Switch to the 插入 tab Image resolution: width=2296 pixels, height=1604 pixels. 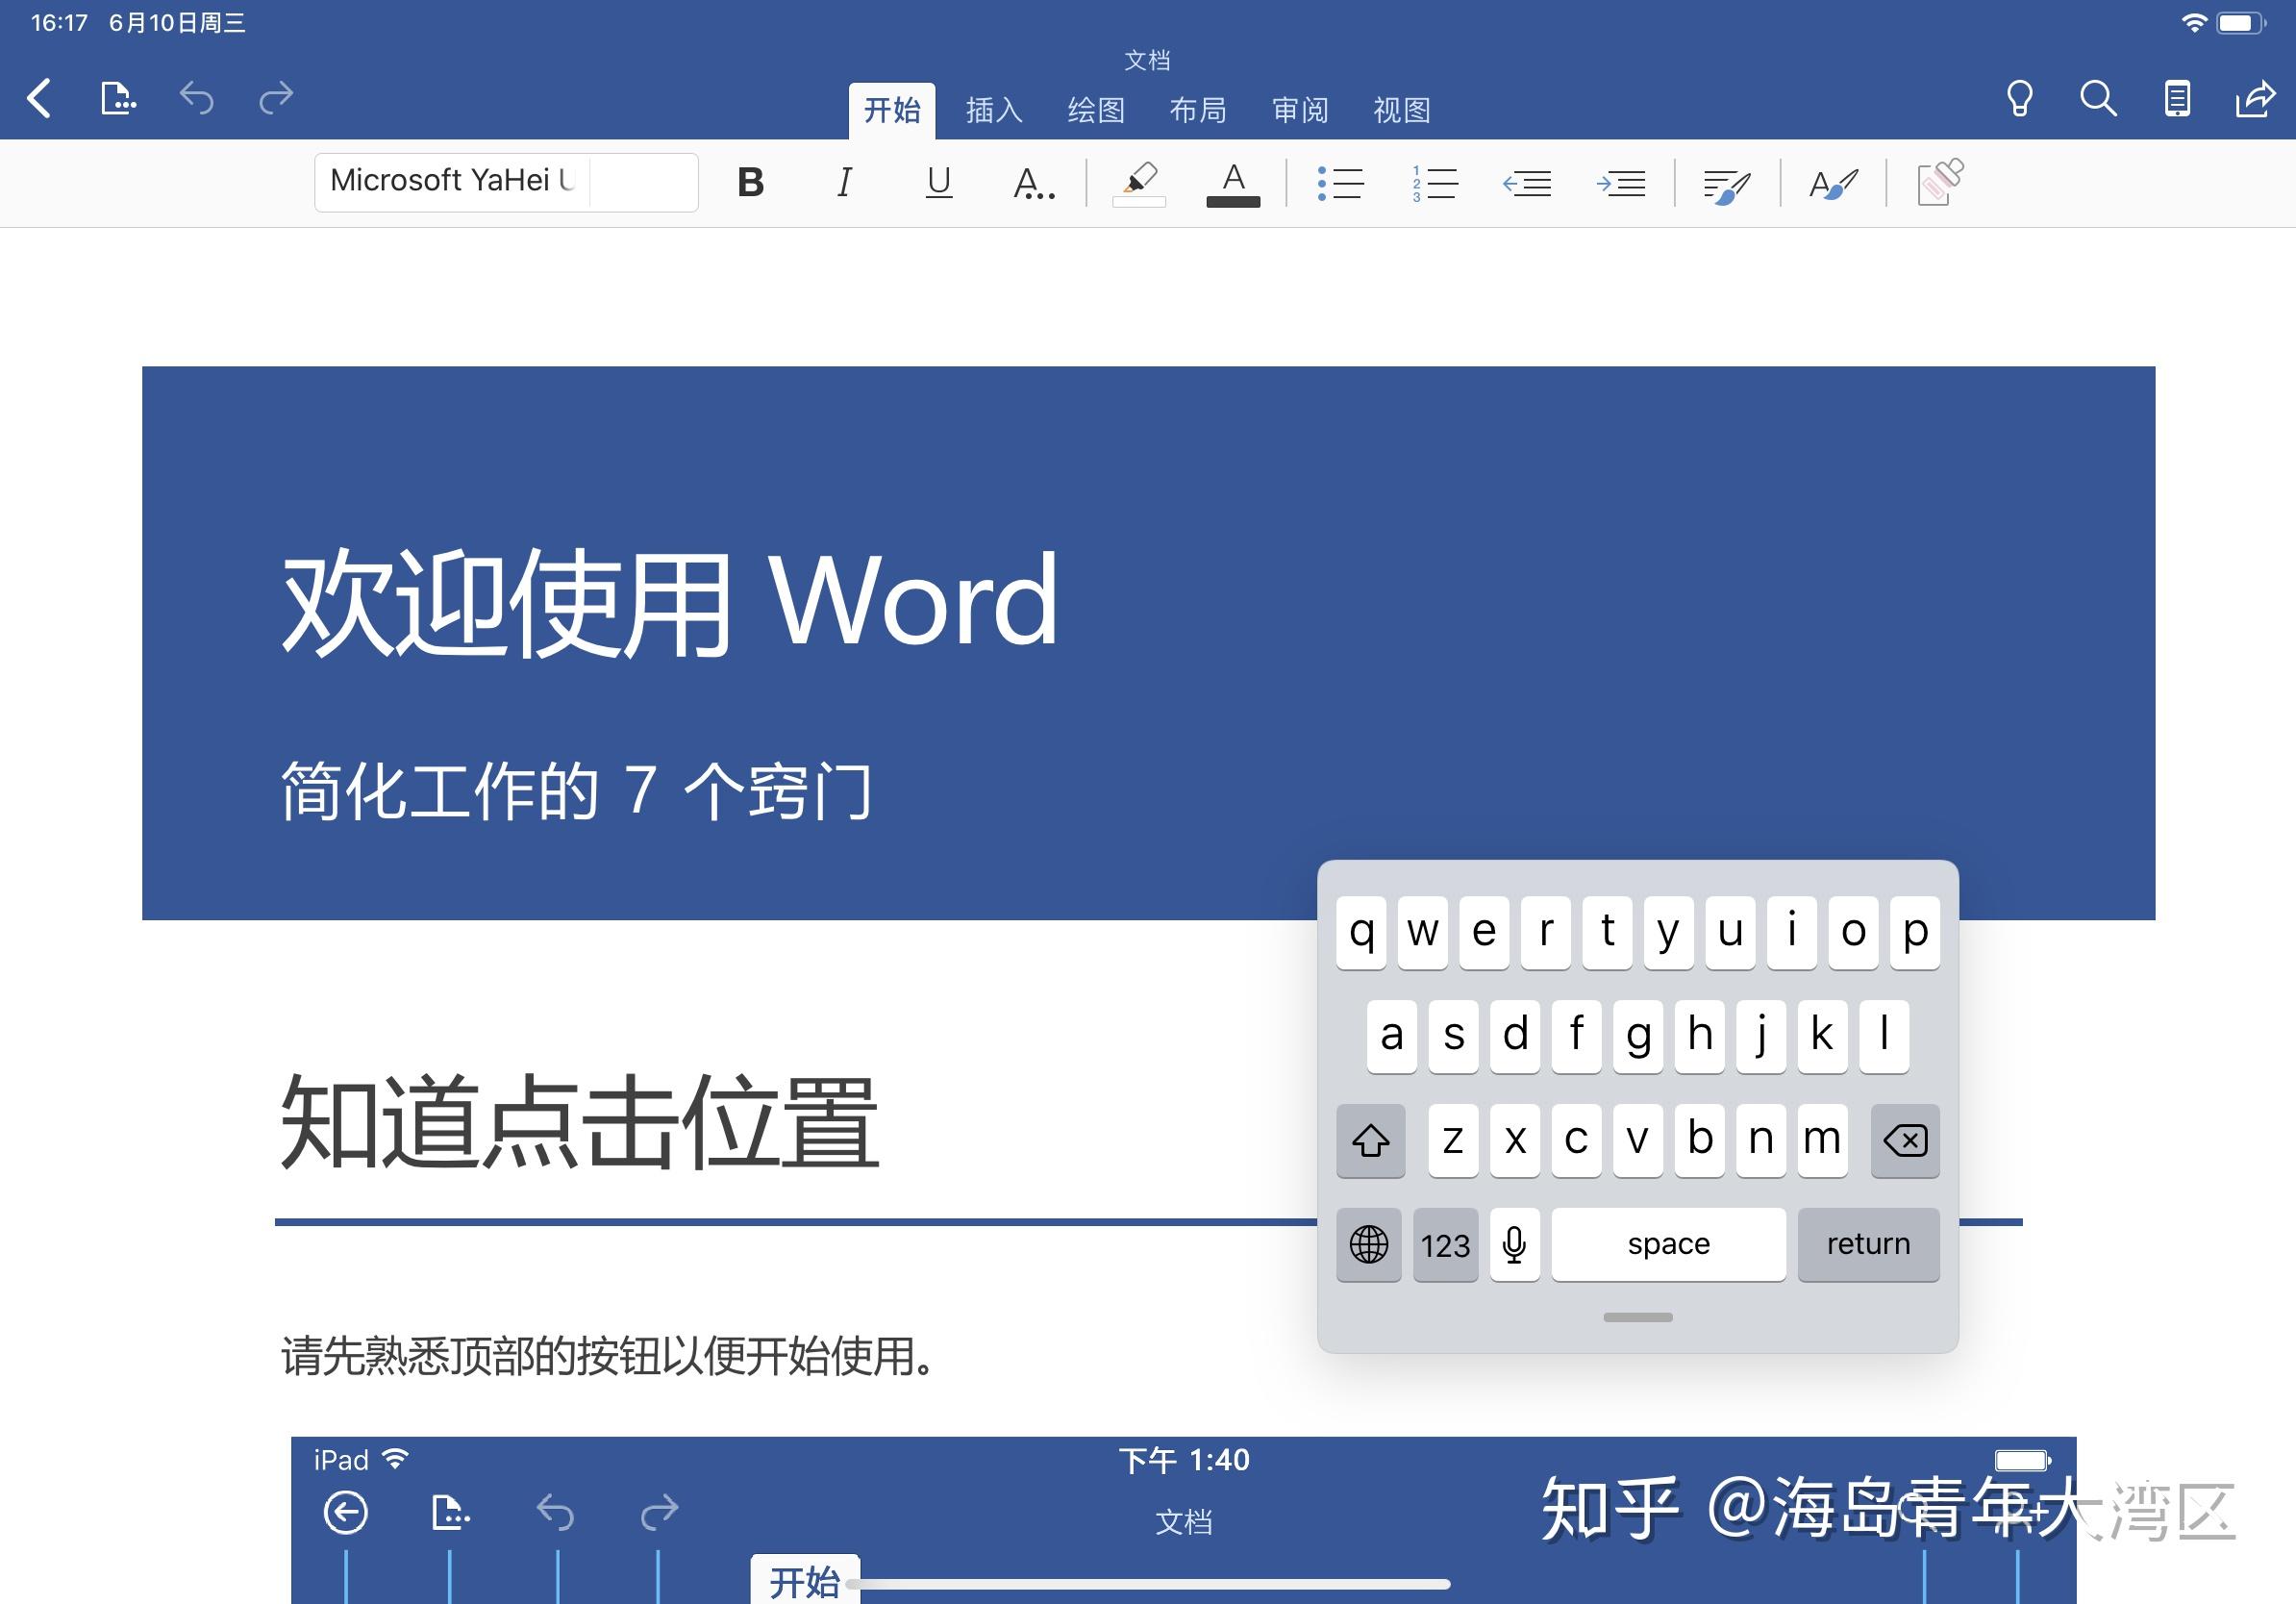(994, 110)
